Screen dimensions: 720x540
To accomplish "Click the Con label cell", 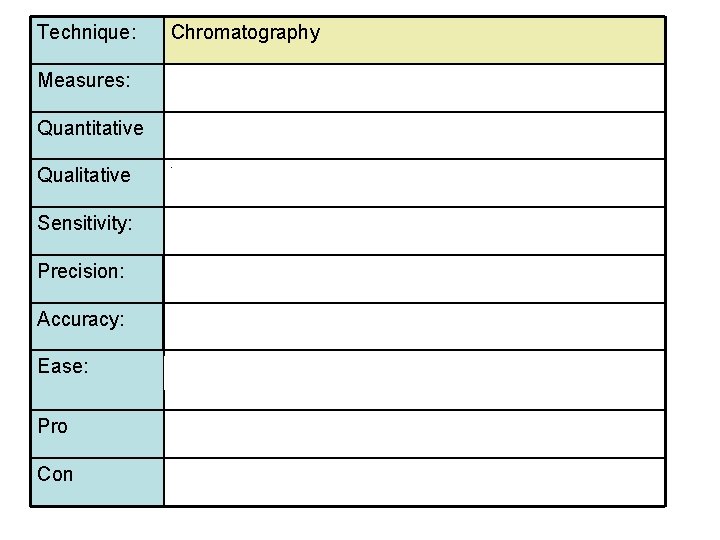I will (x=97, y=482).
